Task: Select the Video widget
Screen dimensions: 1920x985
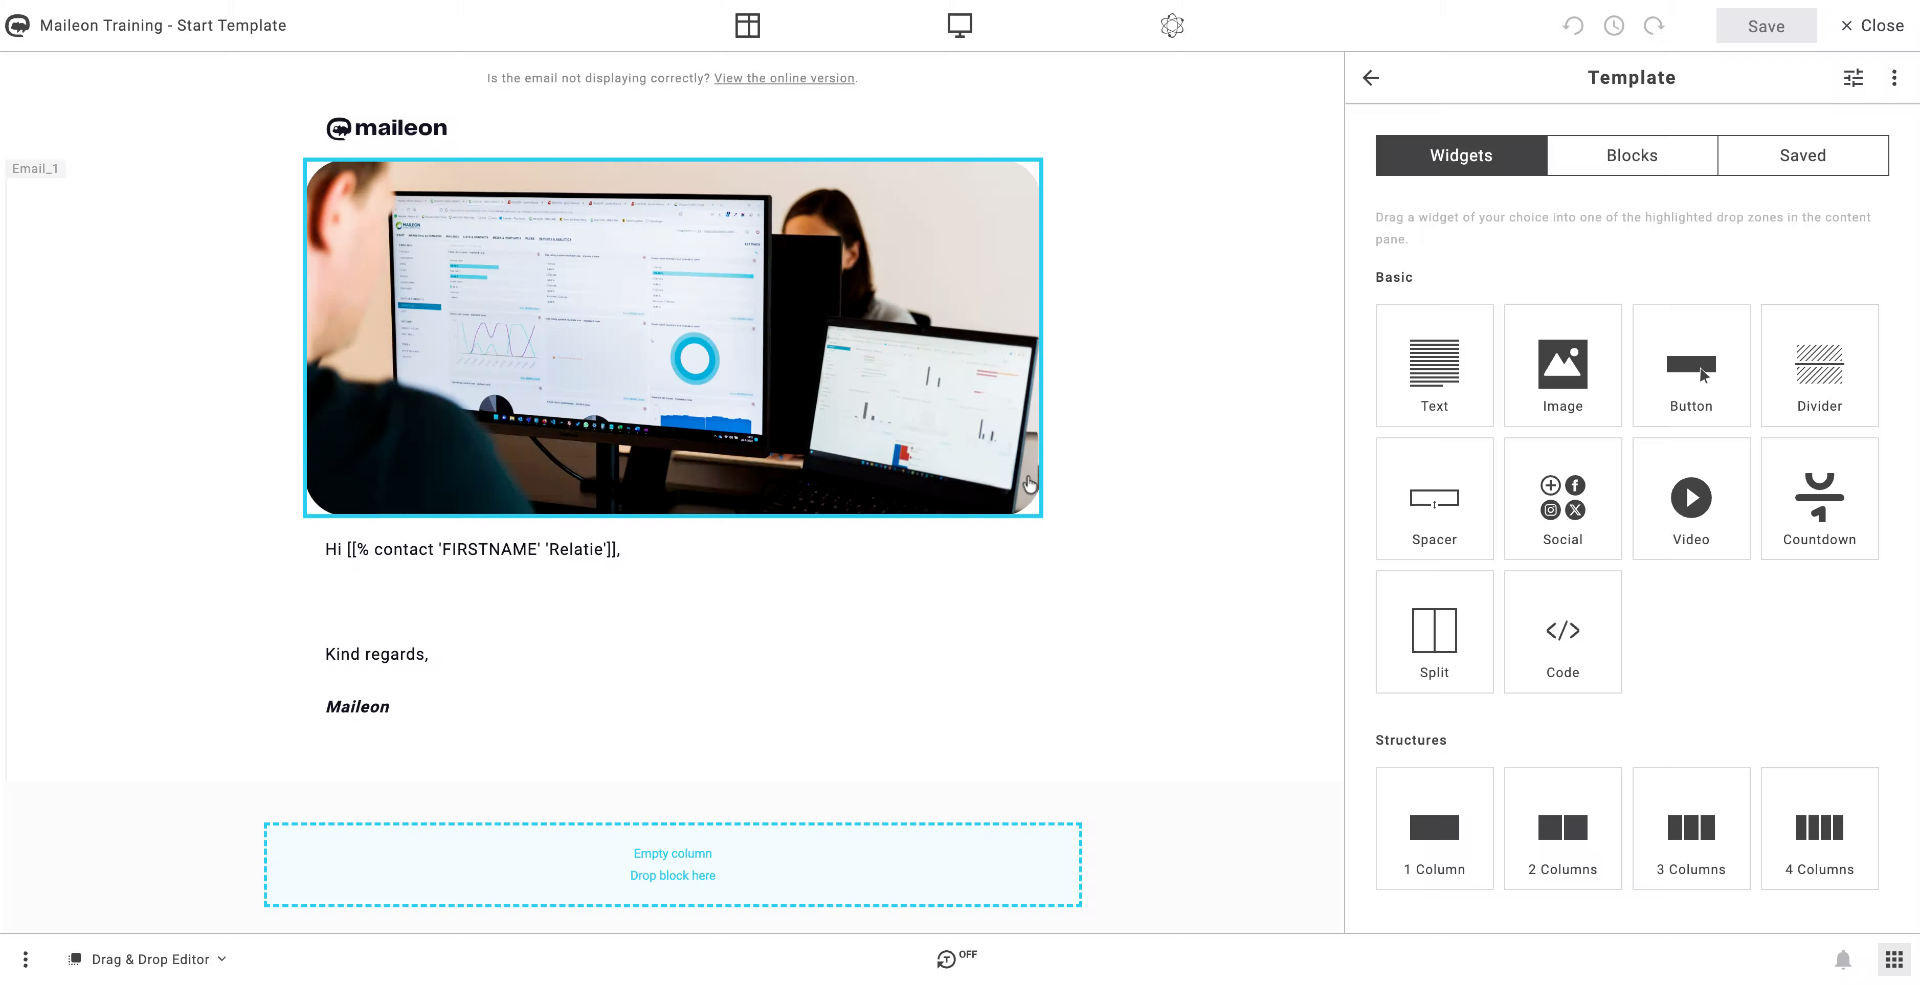Action: coord(1691,499)
